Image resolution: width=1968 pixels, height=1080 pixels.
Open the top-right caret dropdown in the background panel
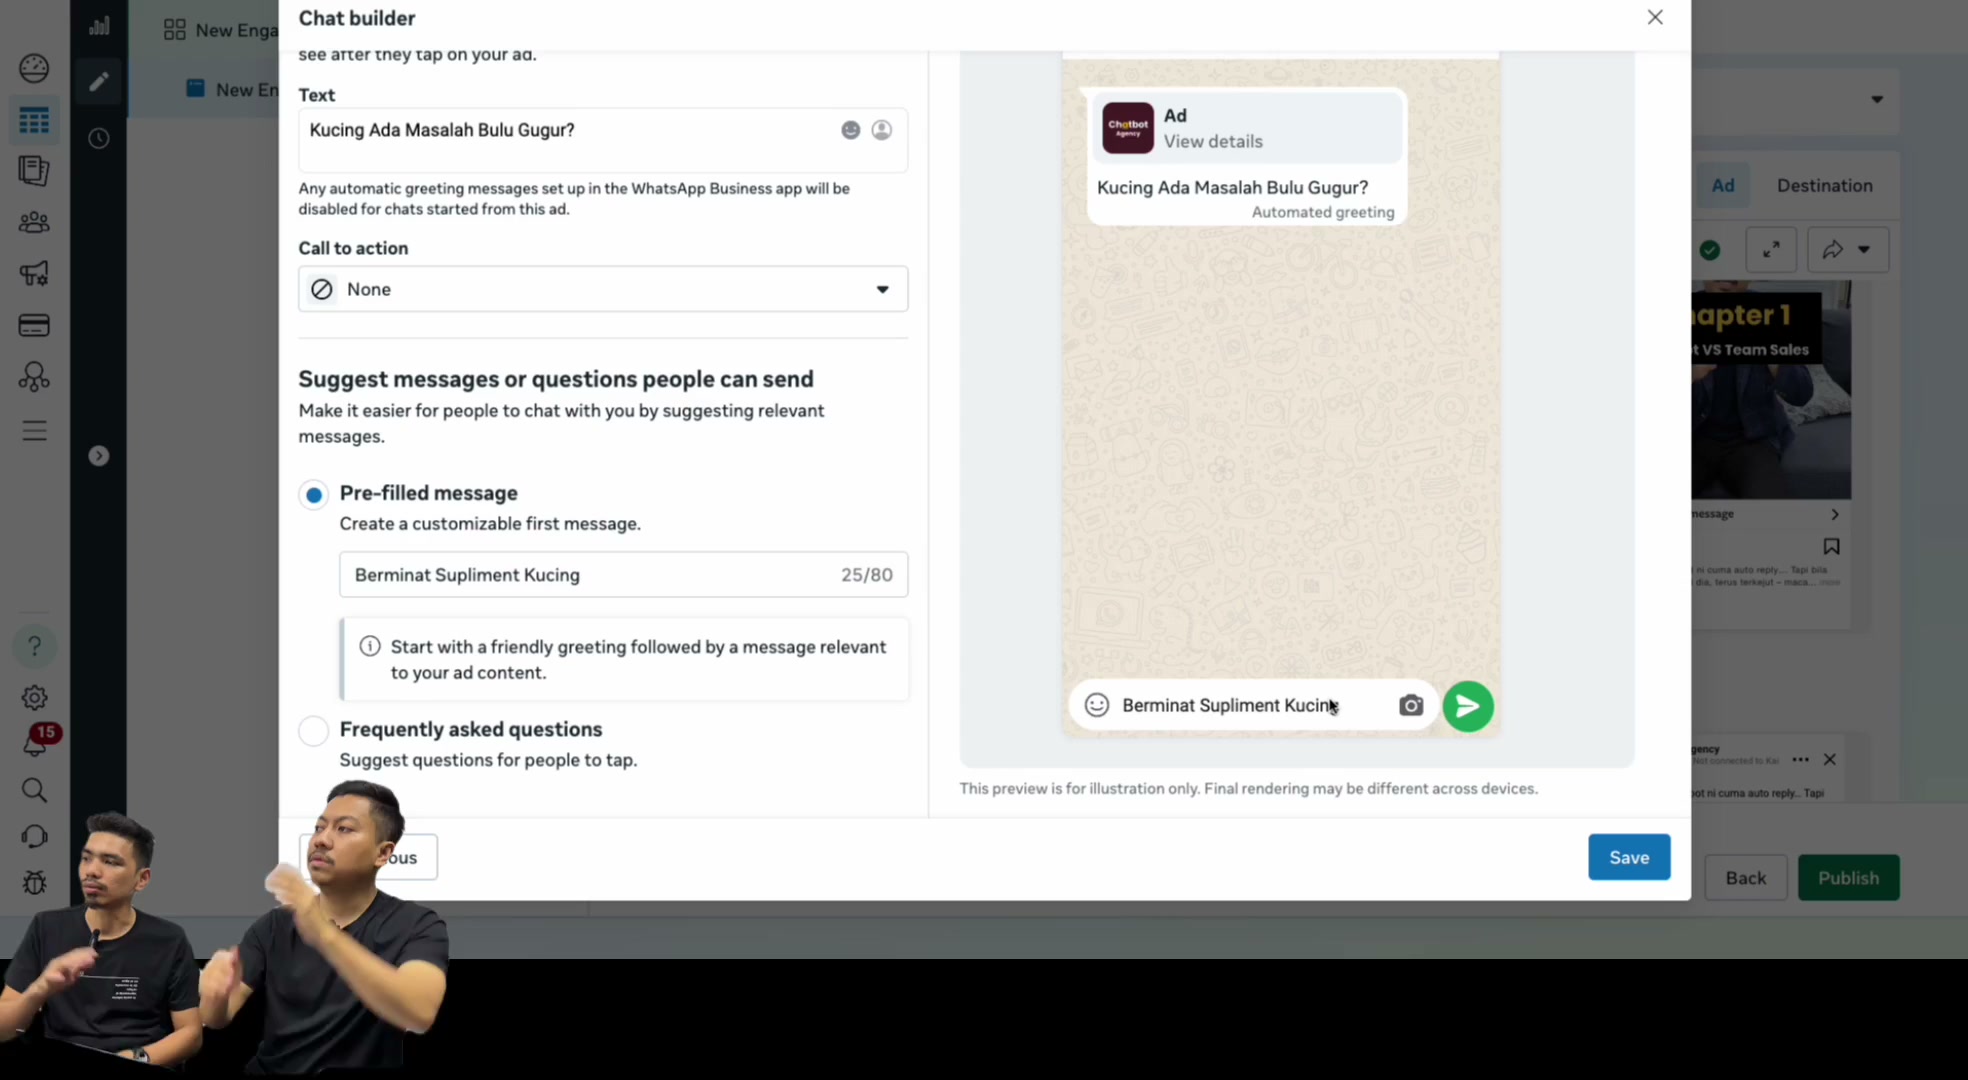[x=1877, y=99]
